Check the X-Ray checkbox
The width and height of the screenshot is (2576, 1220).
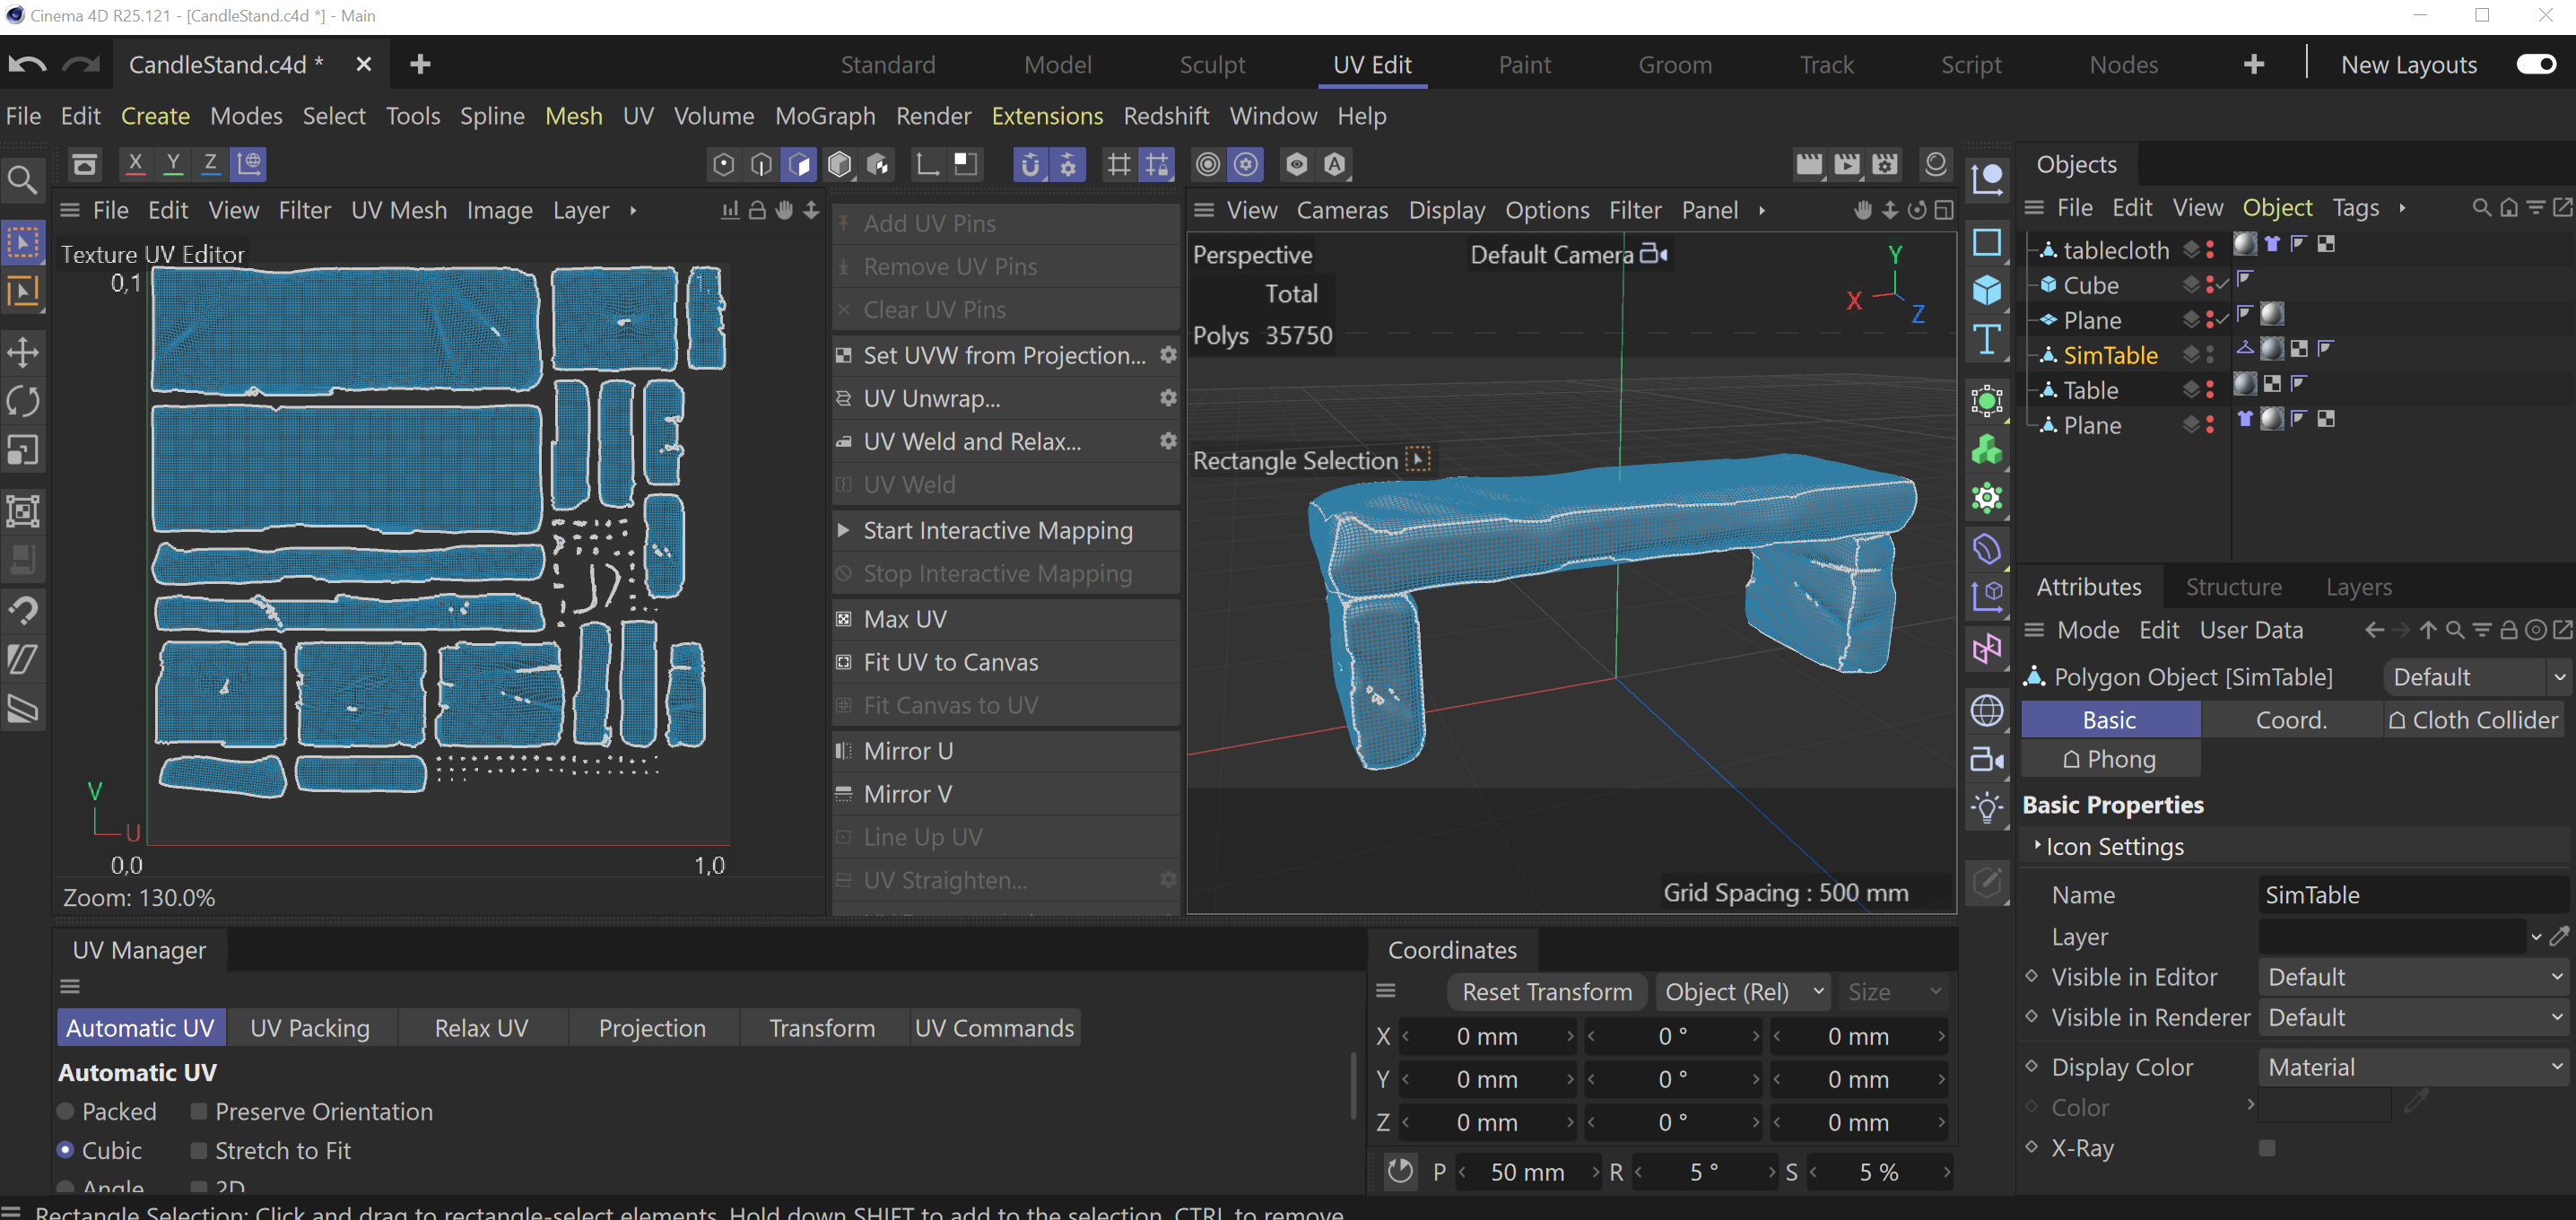pos(2267,1148)
